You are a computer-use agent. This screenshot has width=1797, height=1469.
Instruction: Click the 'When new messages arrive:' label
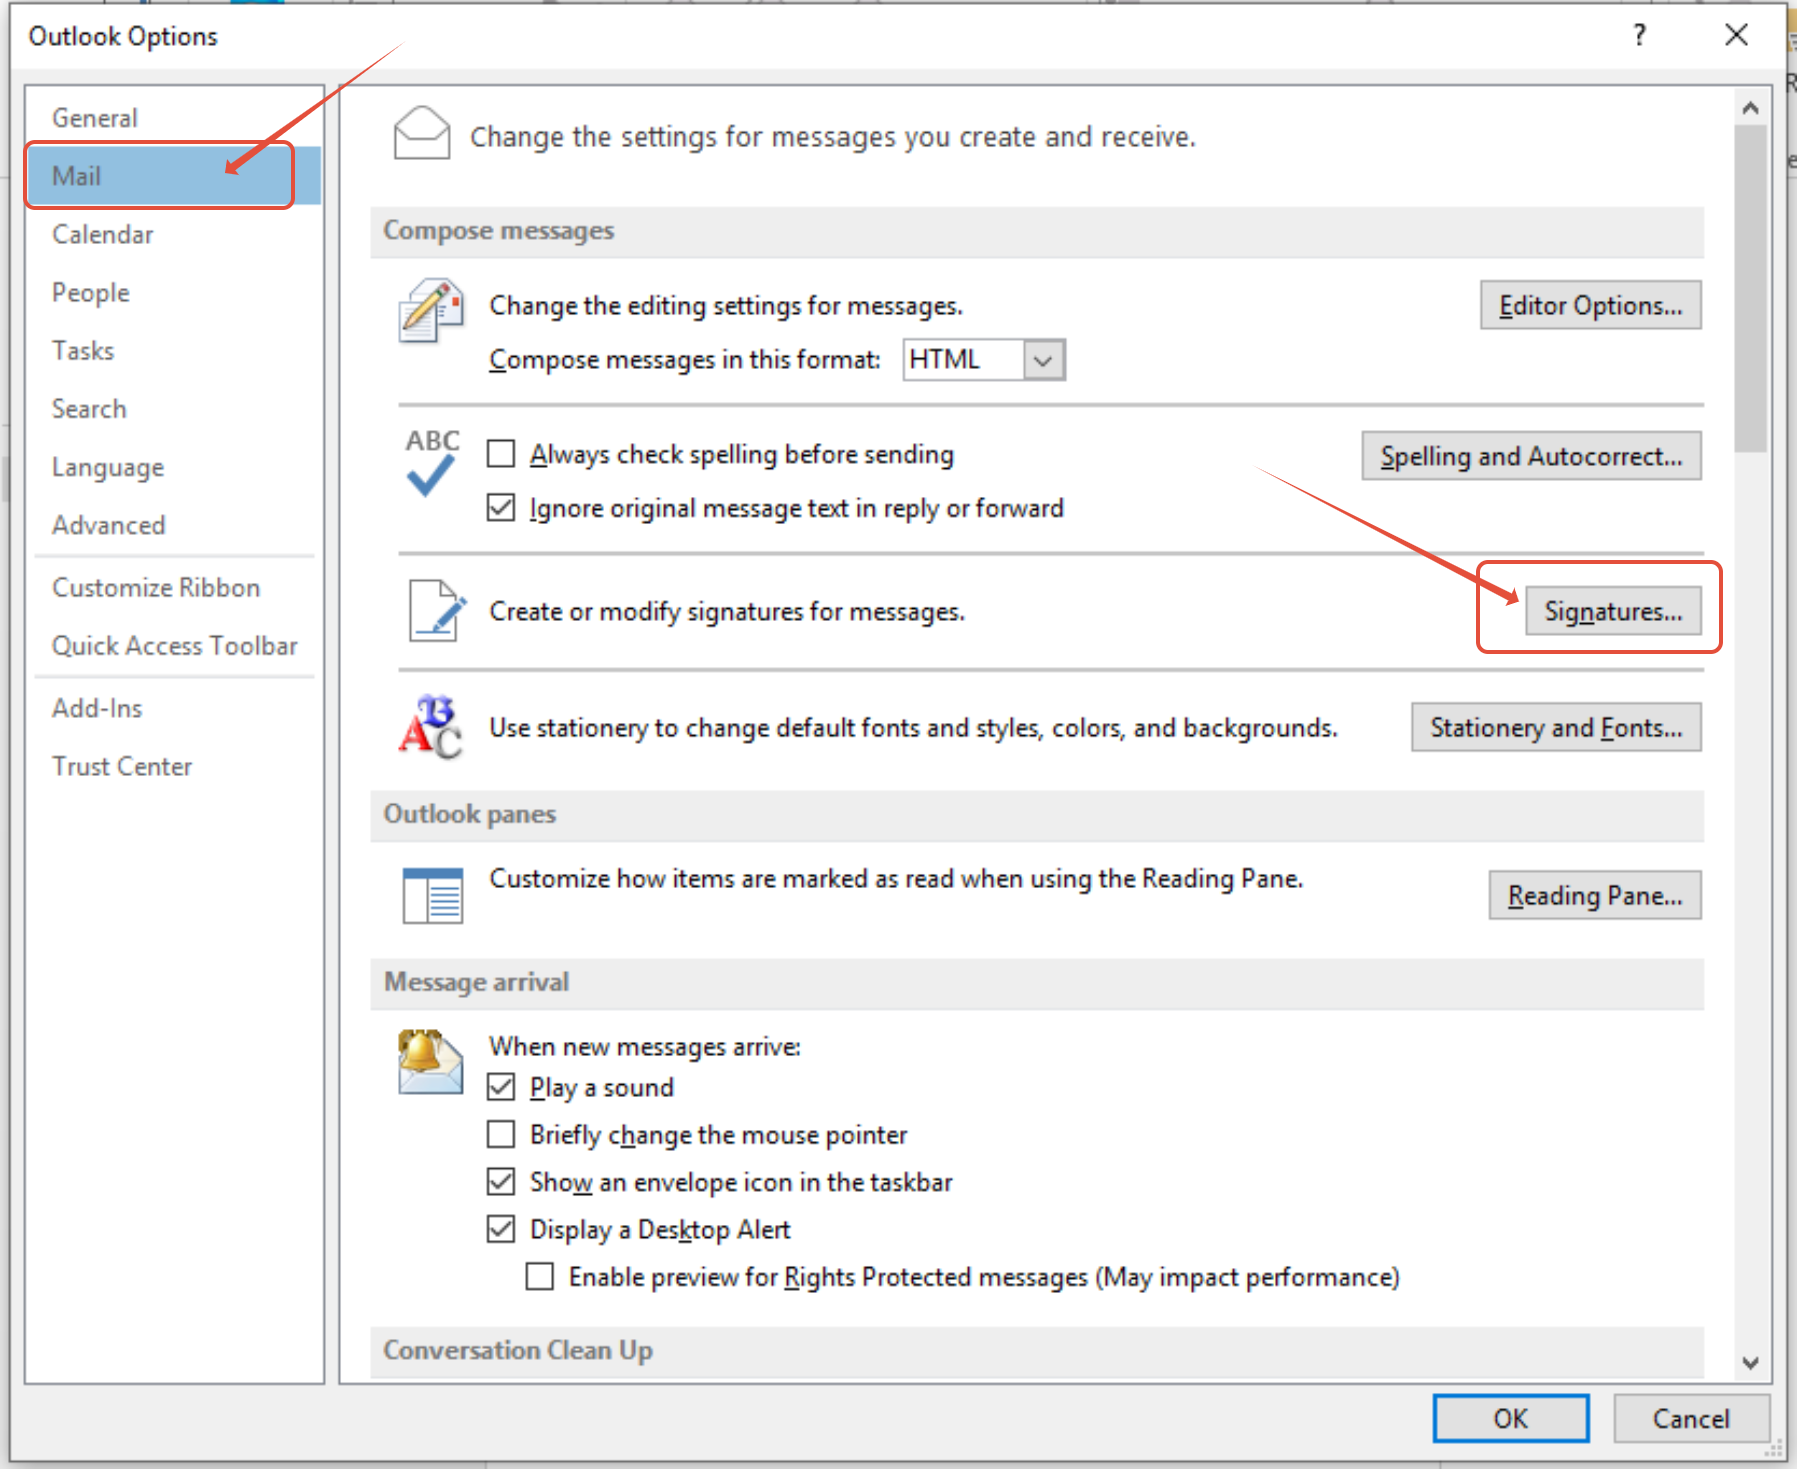coord(645,1046)
